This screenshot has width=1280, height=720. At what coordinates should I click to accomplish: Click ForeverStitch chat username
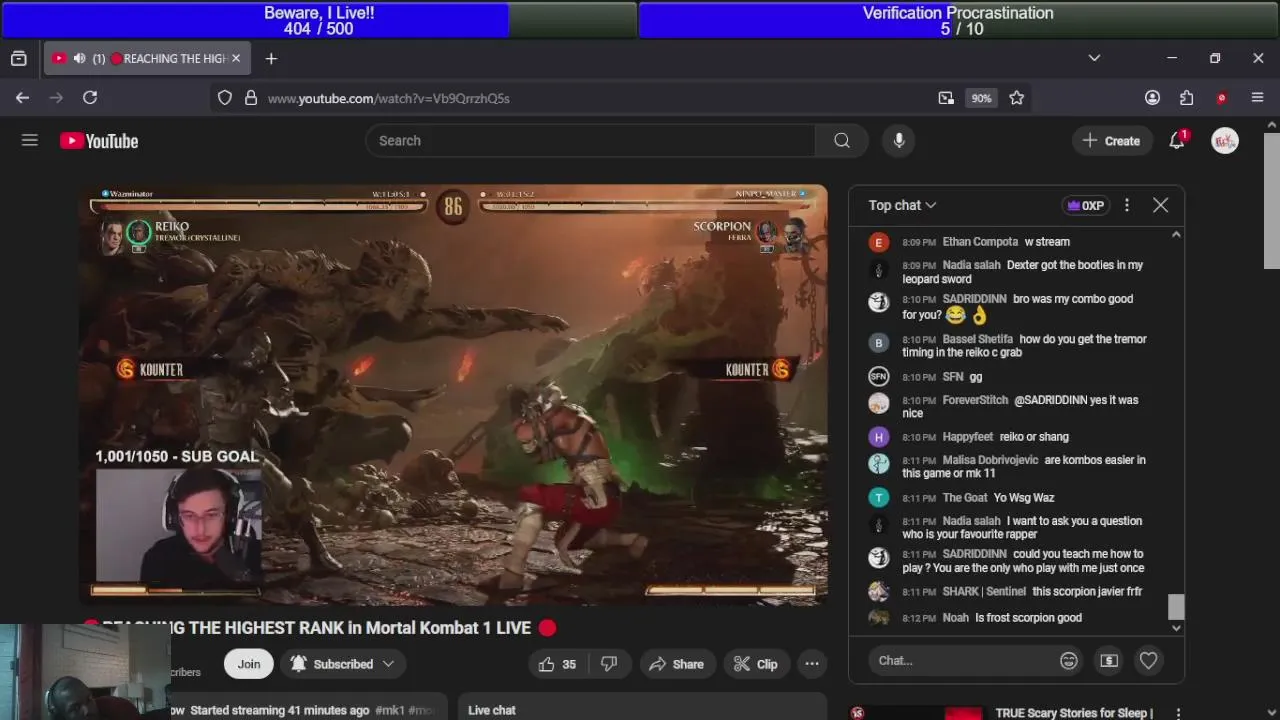[x=975, y=400]
